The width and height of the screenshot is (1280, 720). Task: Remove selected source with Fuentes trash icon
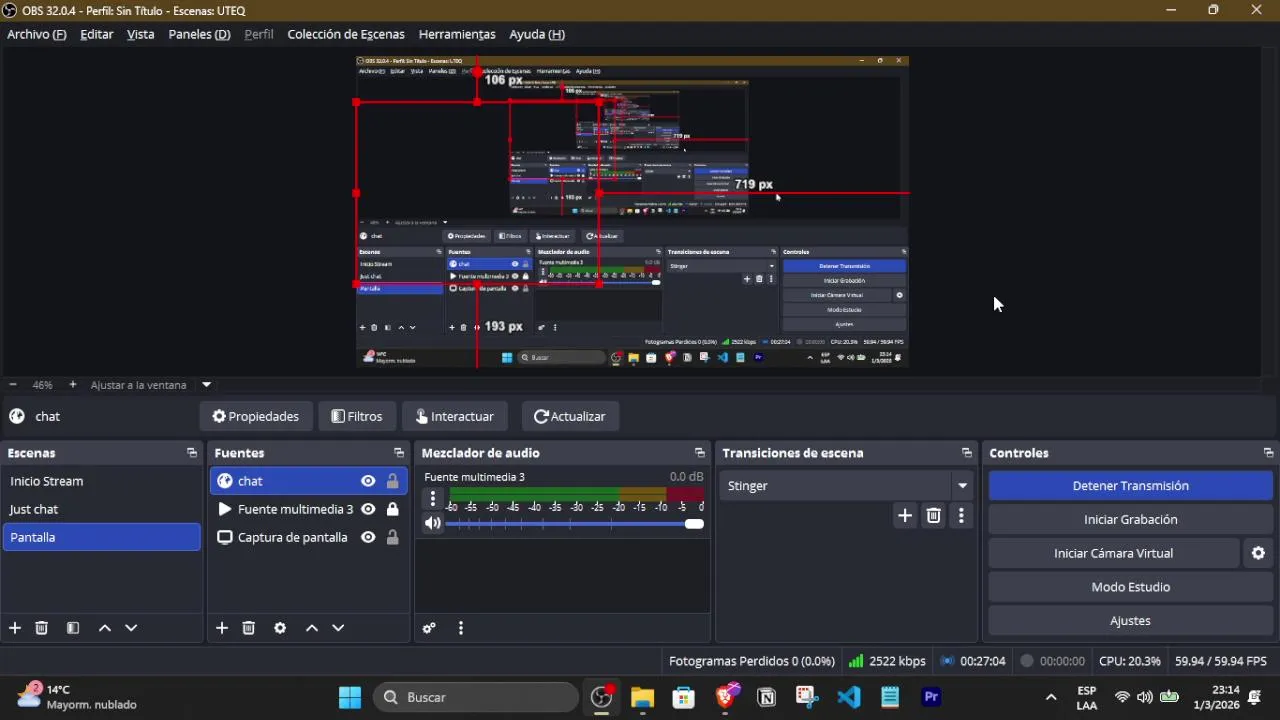tap(249, 628)
